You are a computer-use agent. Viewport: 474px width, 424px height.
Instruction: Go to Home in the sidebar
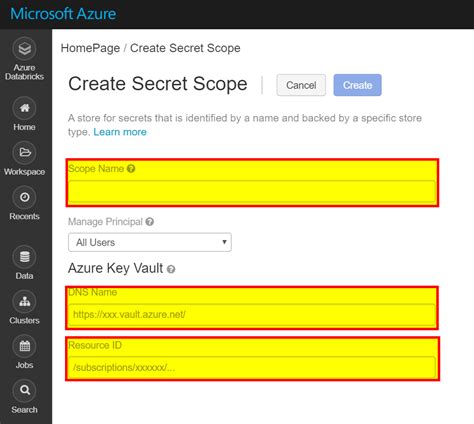pyautogui.click(x=24, y=108)
